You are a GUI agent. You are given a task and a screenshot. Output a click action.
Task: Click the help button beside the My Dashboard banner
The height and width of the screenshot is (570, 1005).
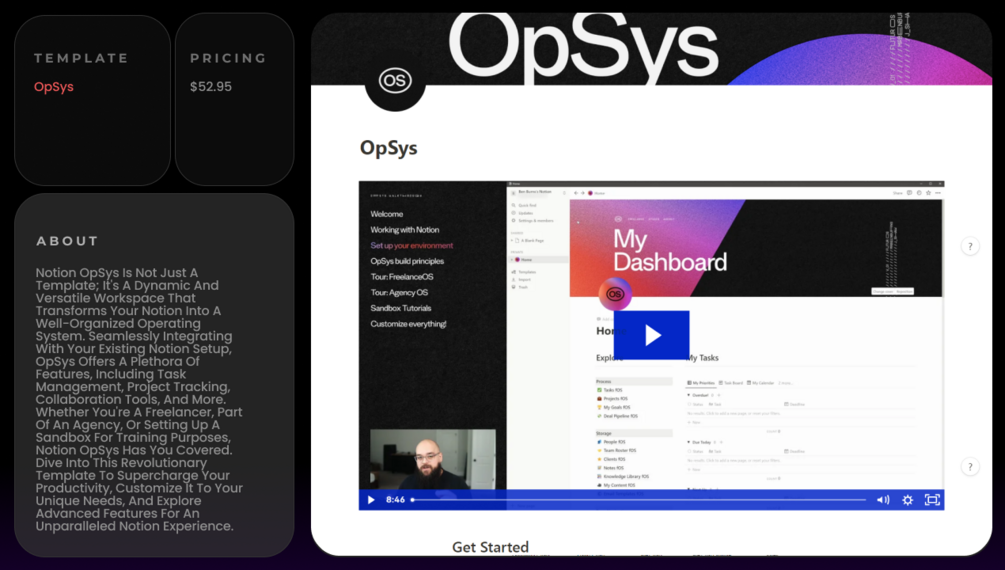(x=970, y=246)
